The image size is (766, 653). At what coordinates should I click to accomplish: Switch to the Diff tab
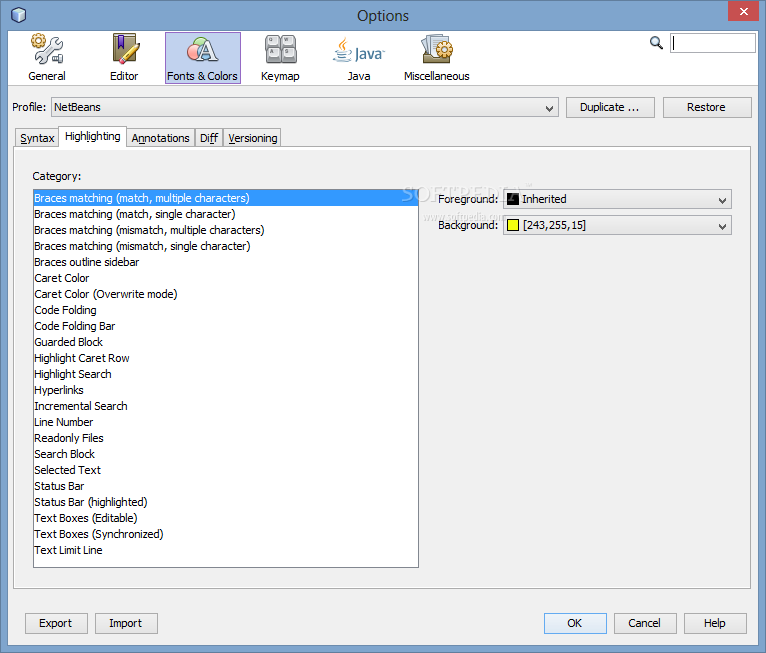209,138
